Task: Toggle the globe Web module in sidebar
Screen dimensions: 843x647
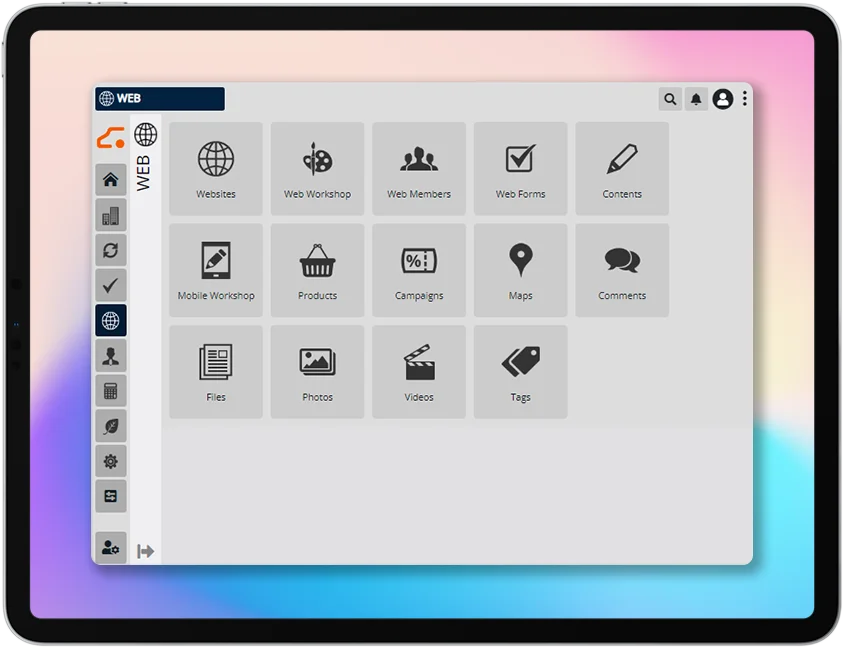Action: pyautogui.click(x=110, y=320)
